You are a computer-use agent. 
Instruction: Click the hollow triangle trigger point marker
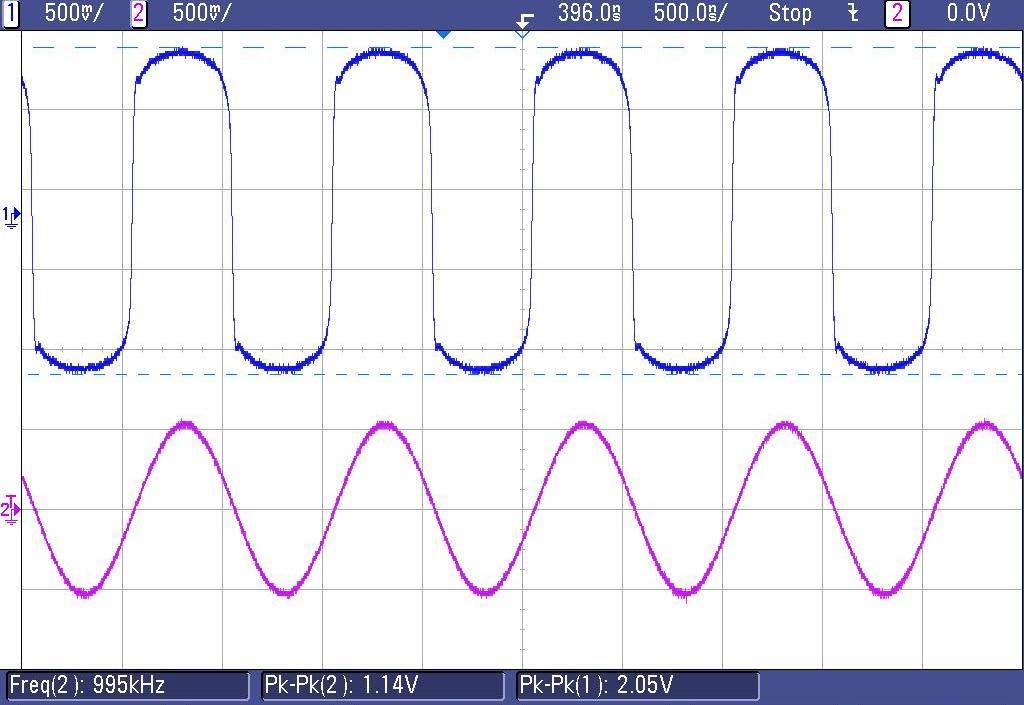tap(522, 34)
